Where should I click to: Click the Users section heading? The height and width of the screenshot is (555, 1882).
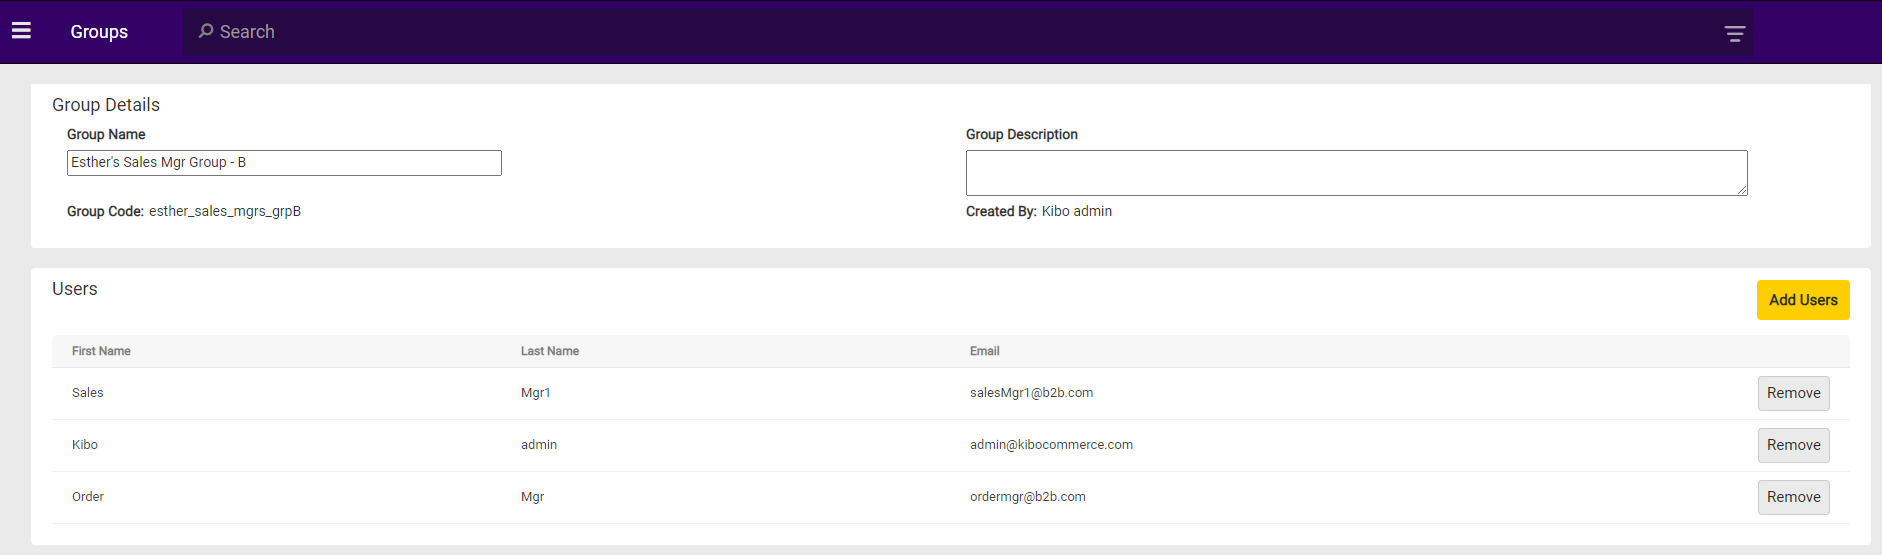(x=75, y=289)
